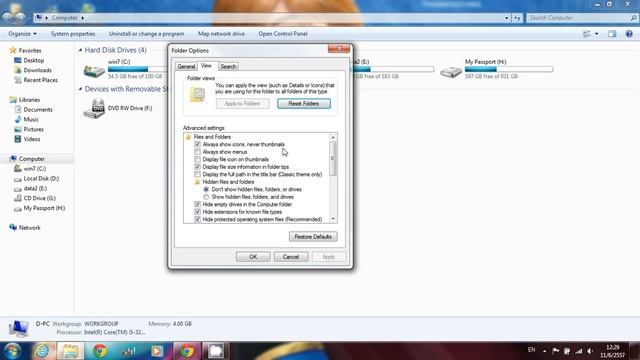Viewport: 640px width, 360px height.
Task: Select My Passport (H:) in the navigation pane
Action: (44, 208)
